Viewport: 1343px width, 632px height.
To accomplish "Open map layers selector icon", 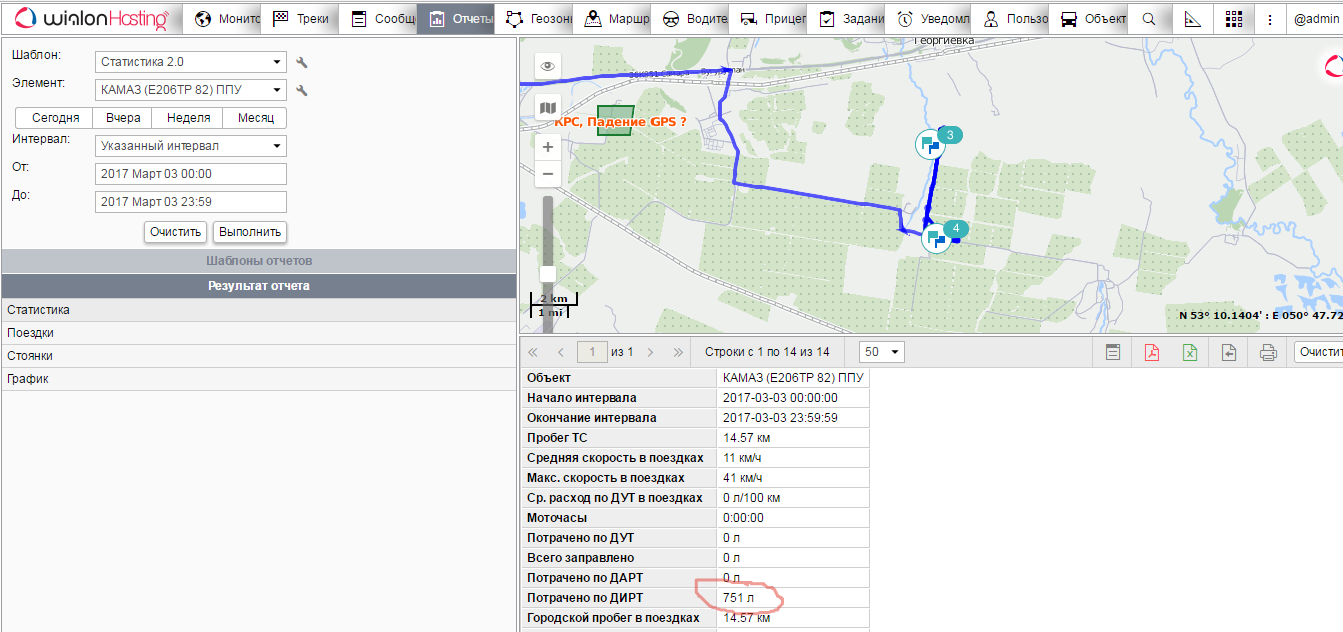I will pyautogui.click(x=548, y=107).
